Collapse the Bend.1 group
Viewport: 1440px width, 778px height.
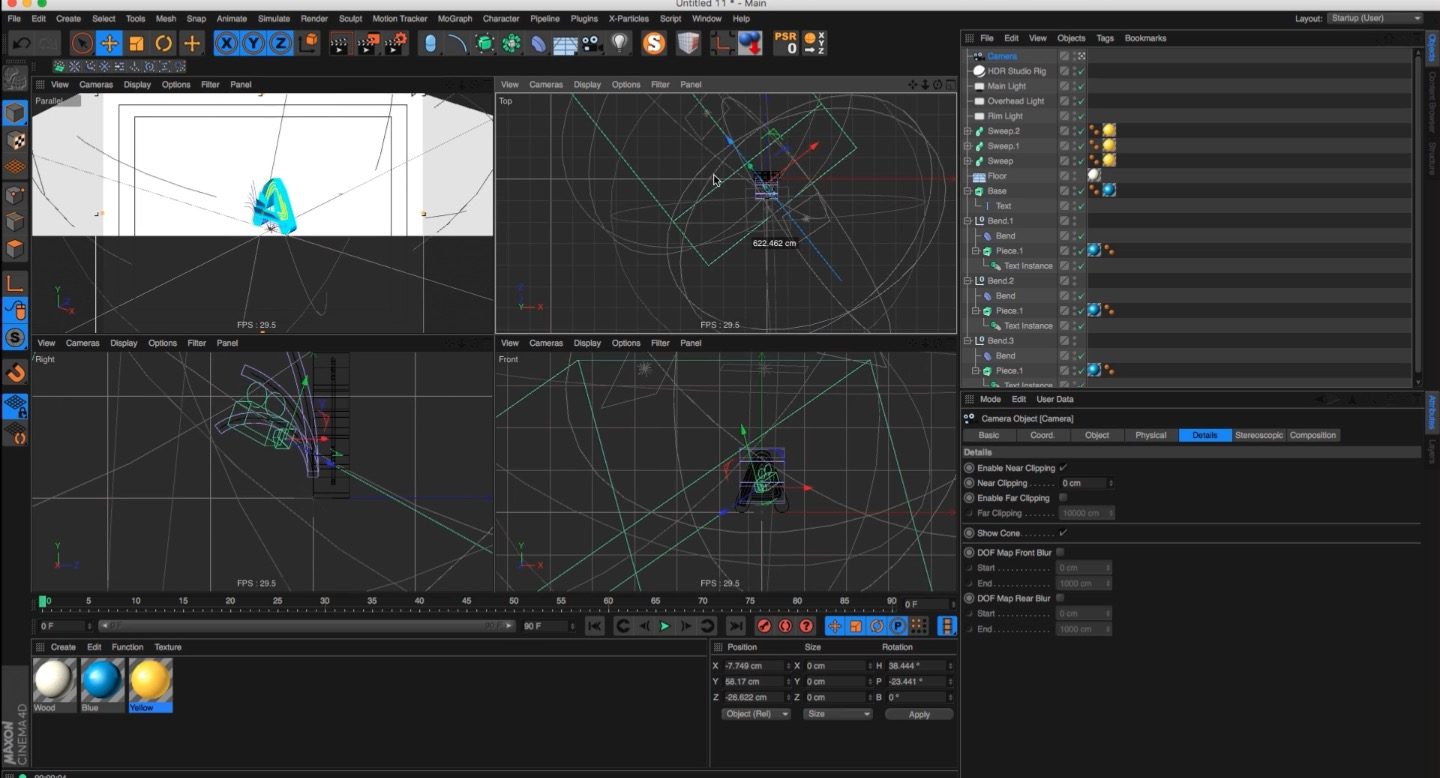point(967,221)
